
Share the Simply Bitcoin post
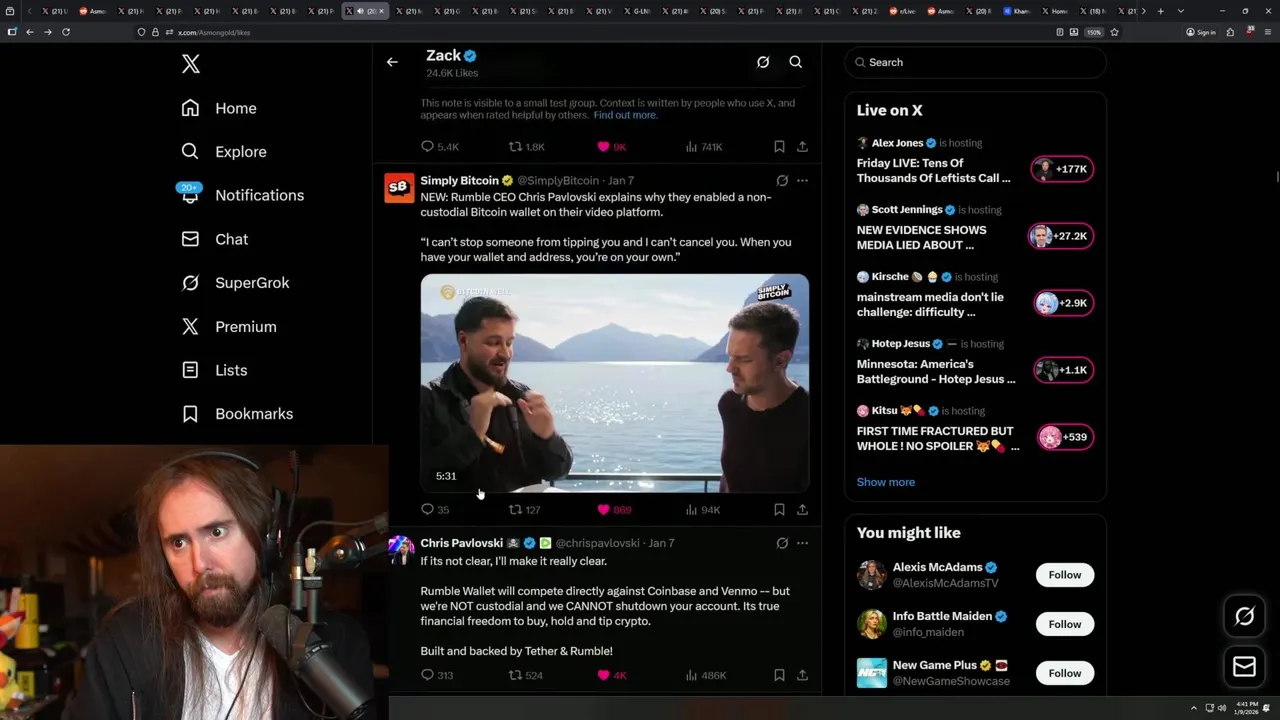coord(802,509)
